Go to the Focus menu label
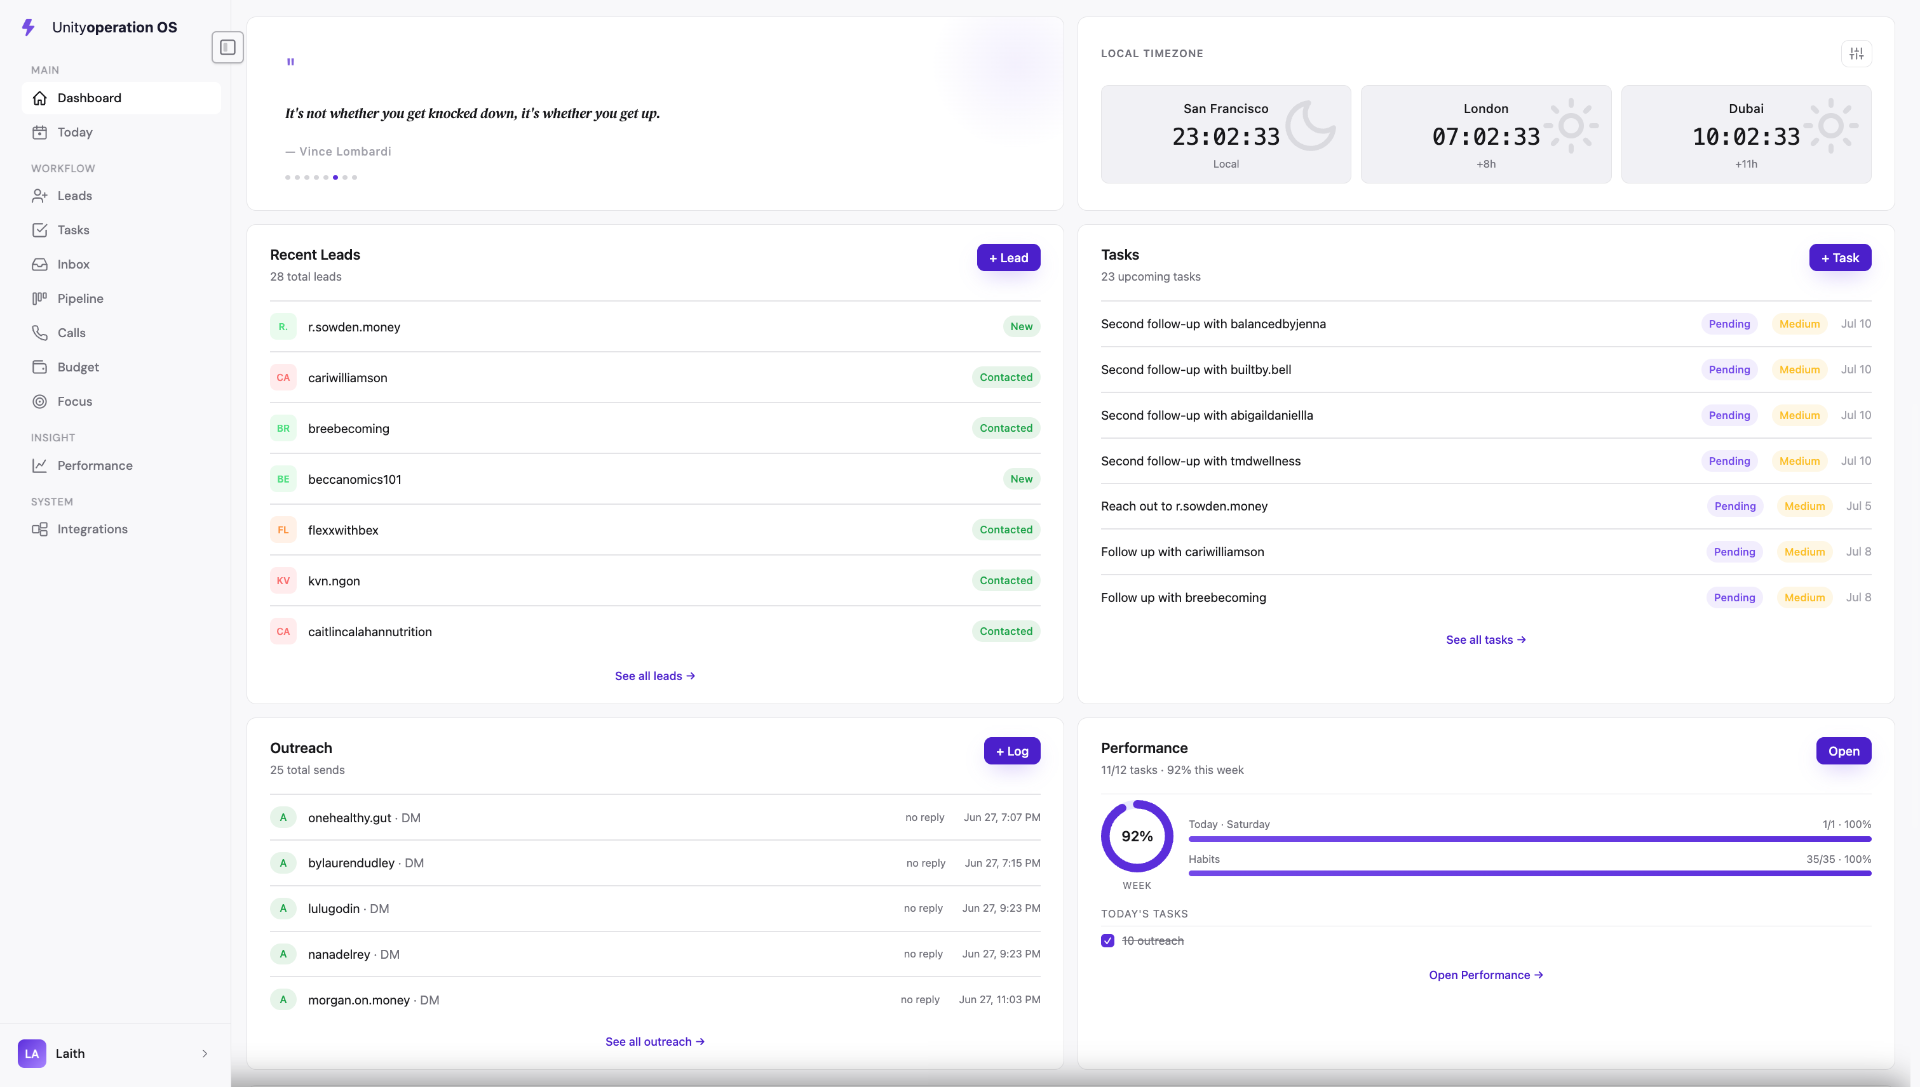This screenshot has height=1087, width=1920. click(x=75, y=401)
